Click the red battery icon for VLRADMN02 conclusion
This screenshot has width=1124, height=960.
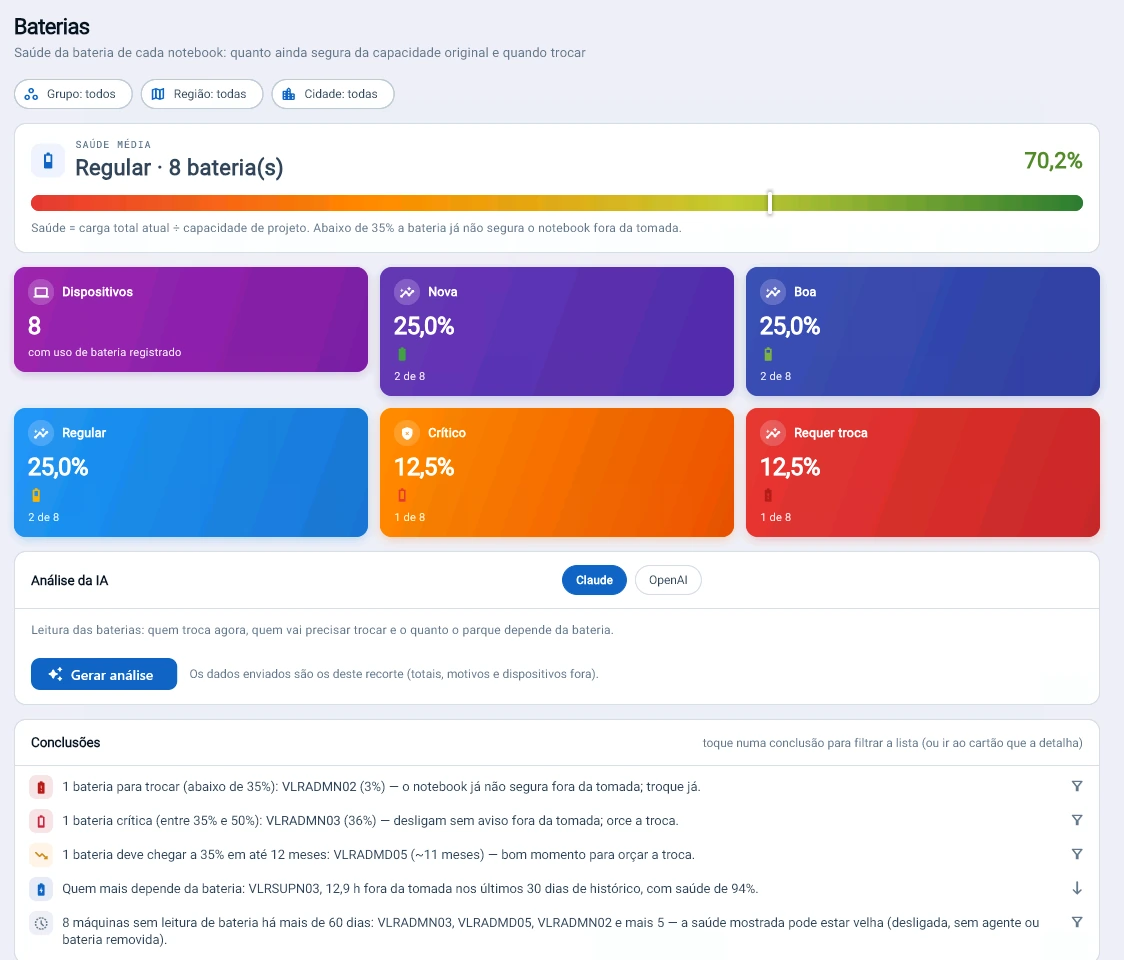41,786
